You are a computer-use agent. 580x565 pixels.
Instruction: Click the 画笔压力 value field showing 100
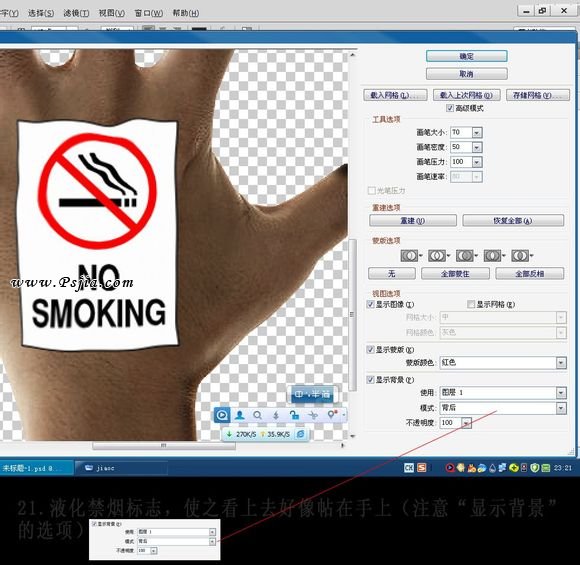tap(461, 162)
